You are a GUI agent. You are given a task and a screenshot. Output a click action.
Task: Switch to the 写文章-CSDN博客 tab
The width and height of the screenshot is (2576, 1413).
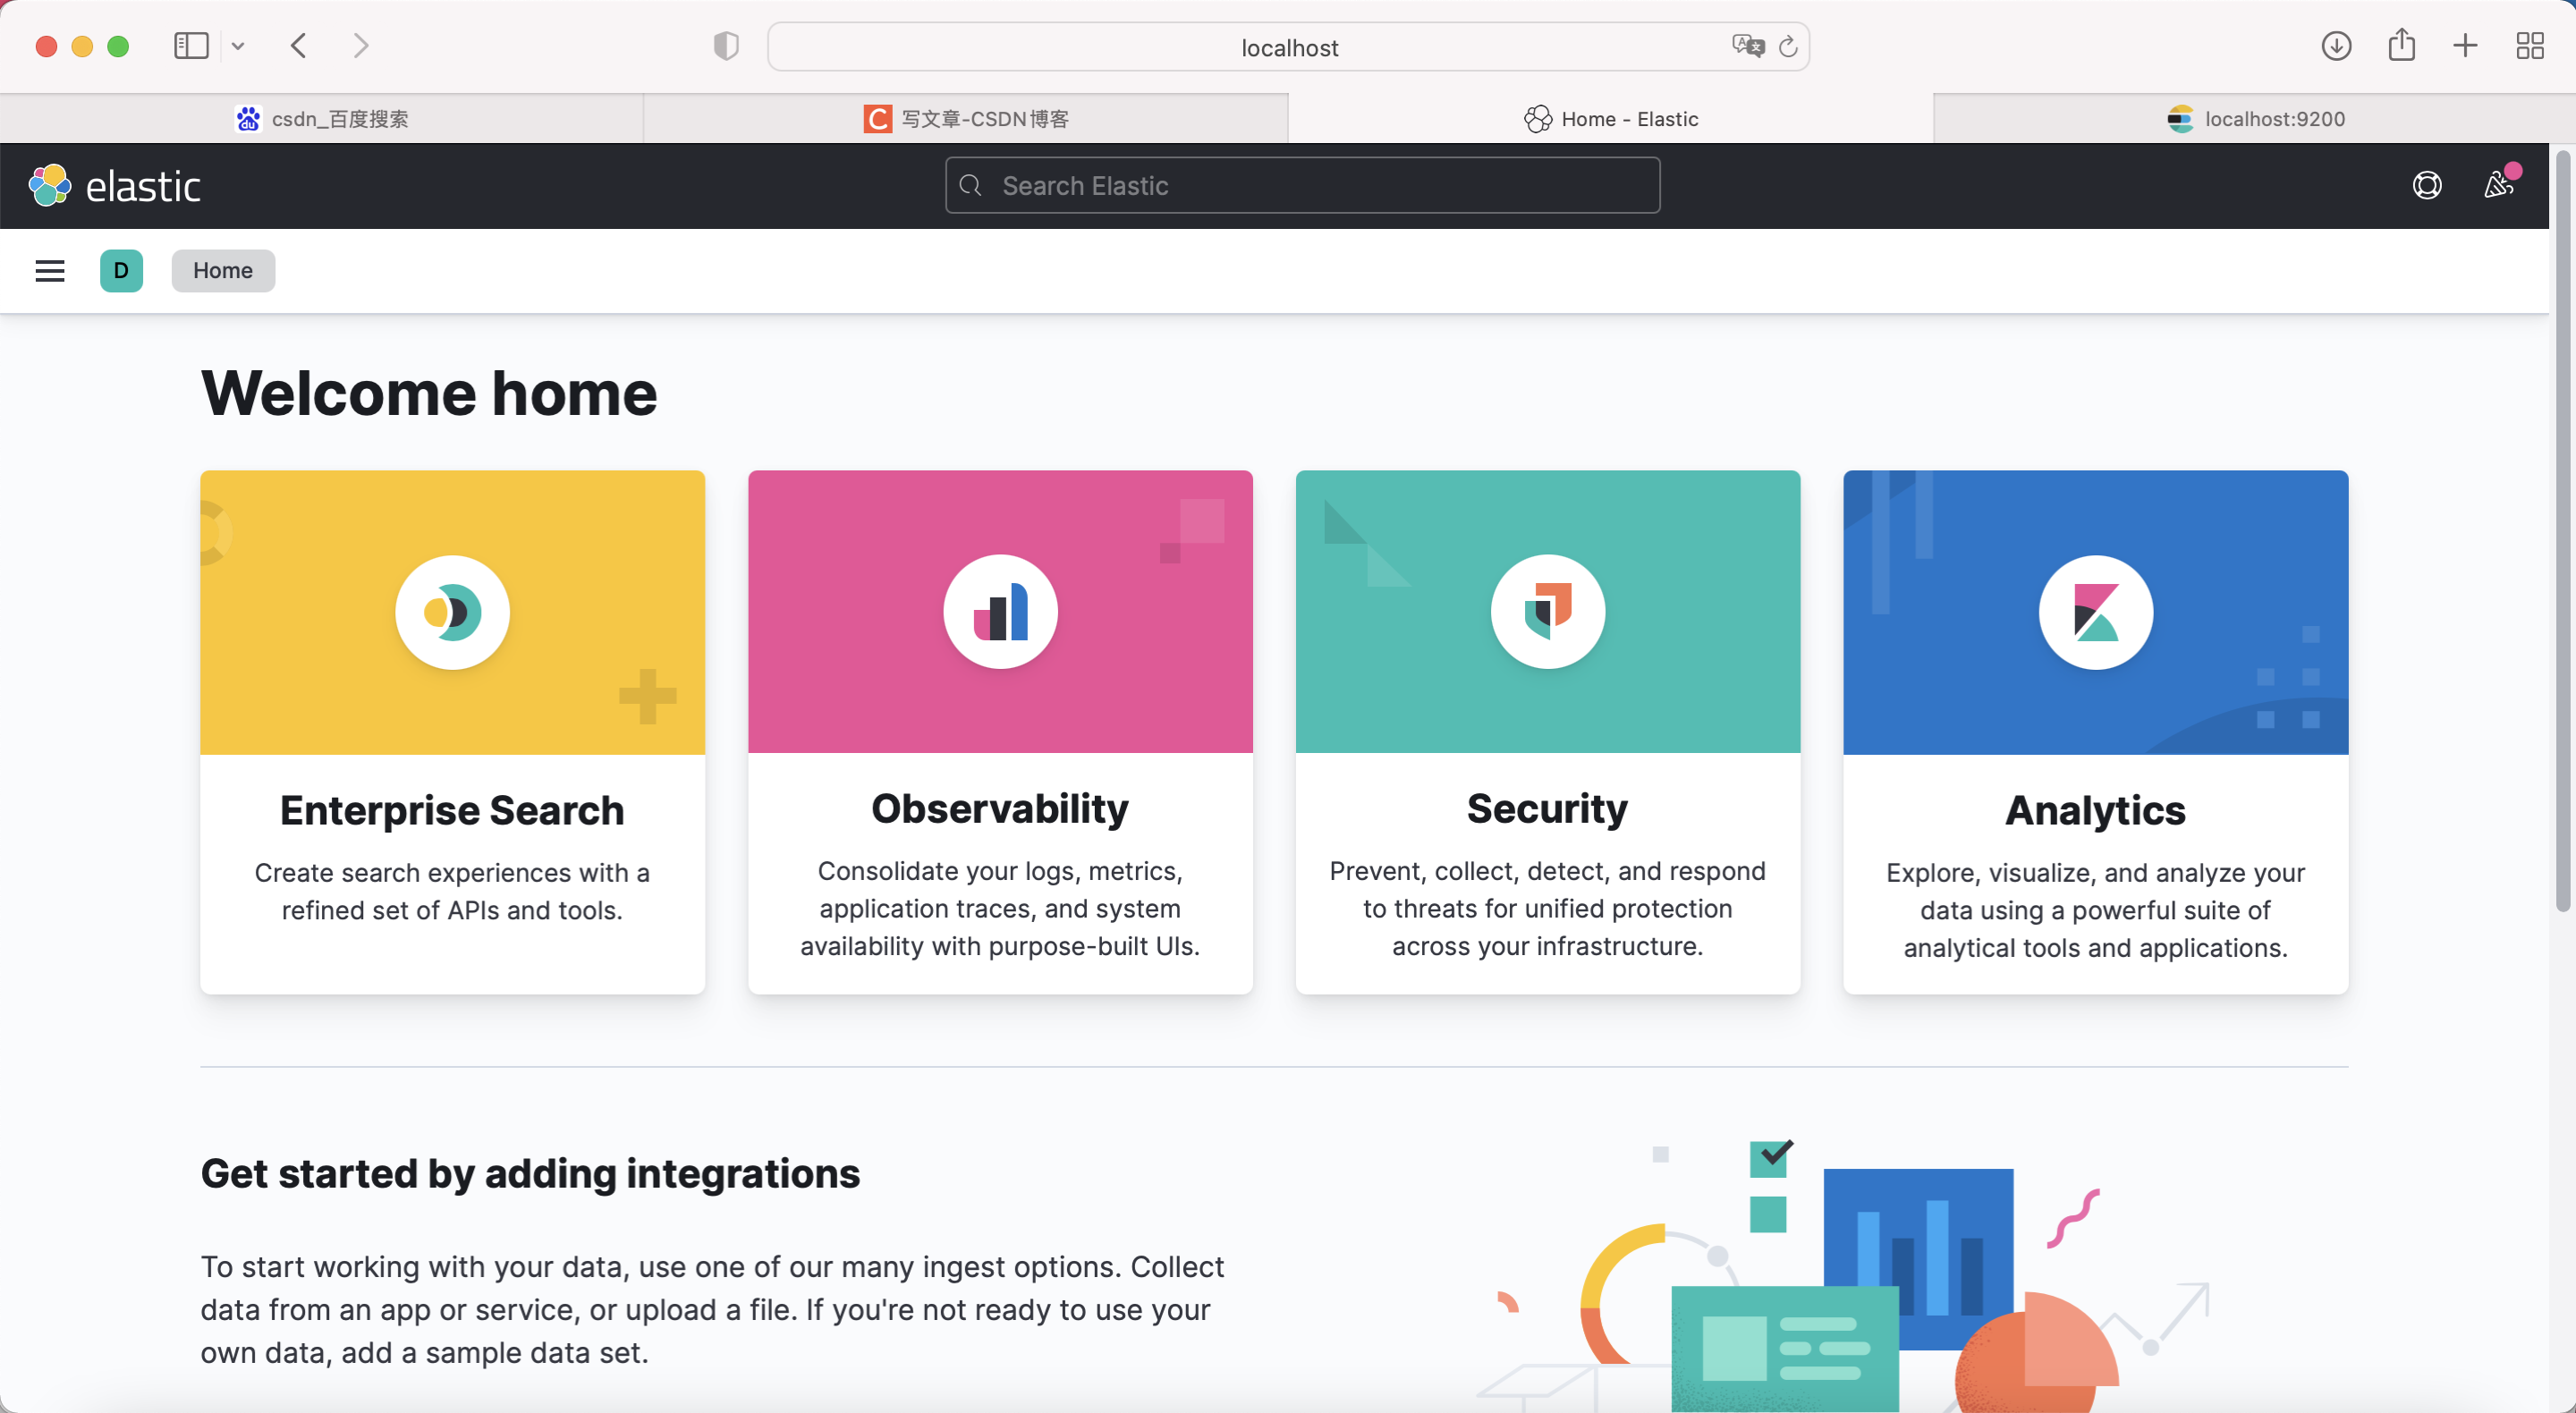coord(966,119)
